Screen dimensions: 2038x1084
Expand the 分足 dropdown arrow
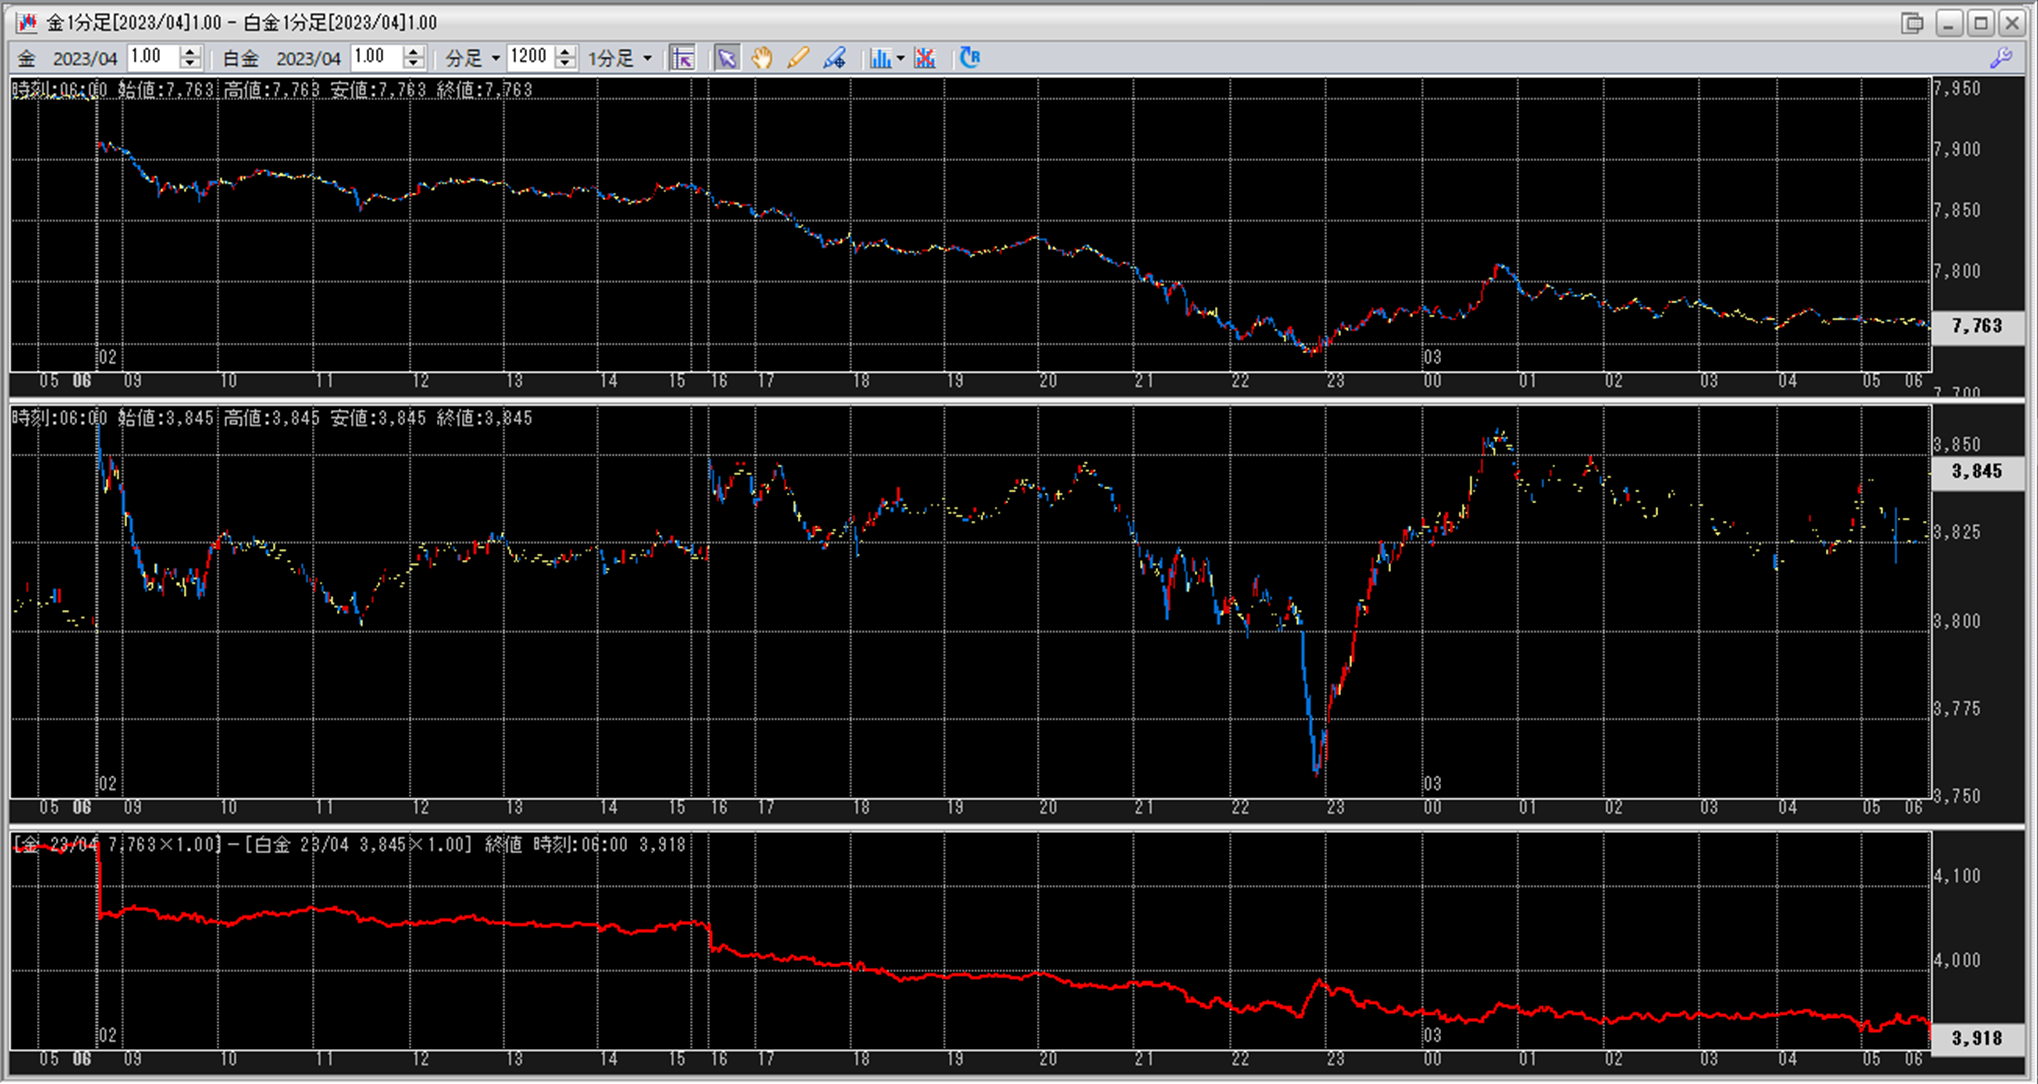pyautogui.click(x=495, y=58)
